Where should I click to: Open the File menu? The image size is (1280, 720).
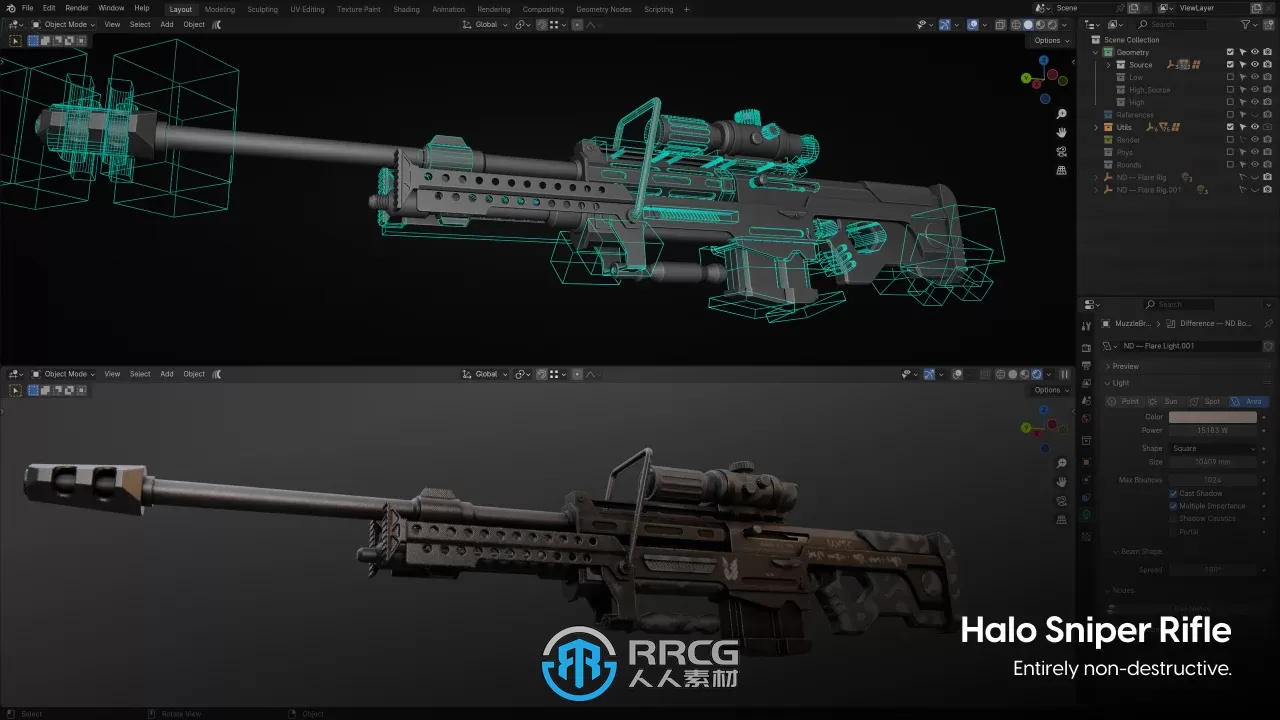pyautogui.click(x=28, y=8)
